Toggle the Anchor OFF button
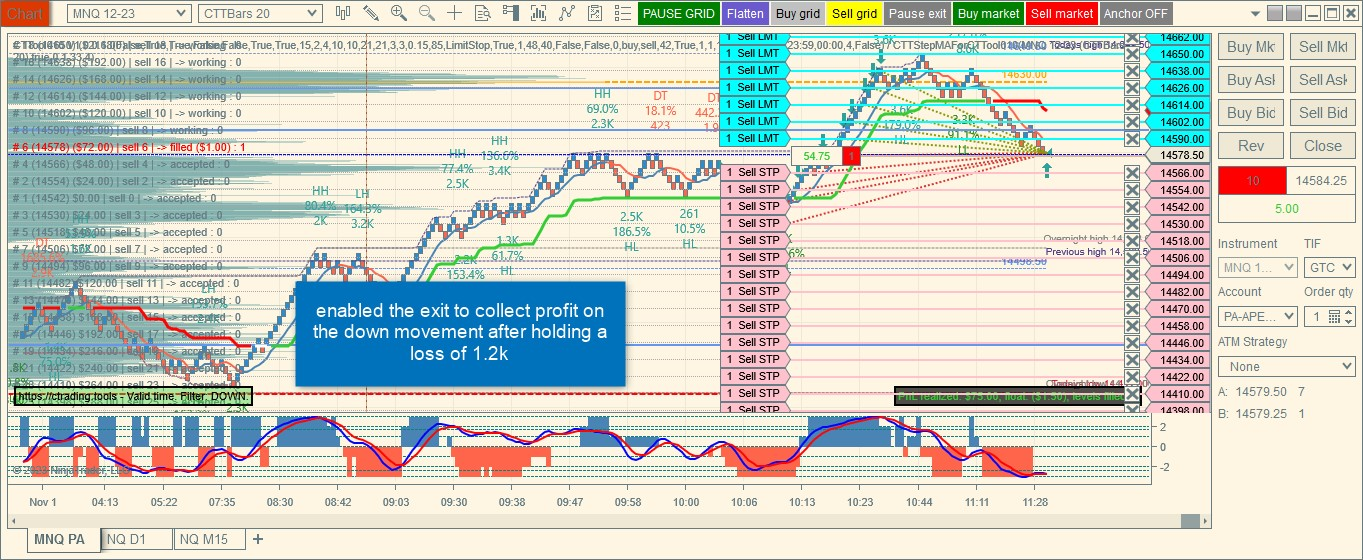Screen dimensions: 1363x560 [x=1136, y=14]
